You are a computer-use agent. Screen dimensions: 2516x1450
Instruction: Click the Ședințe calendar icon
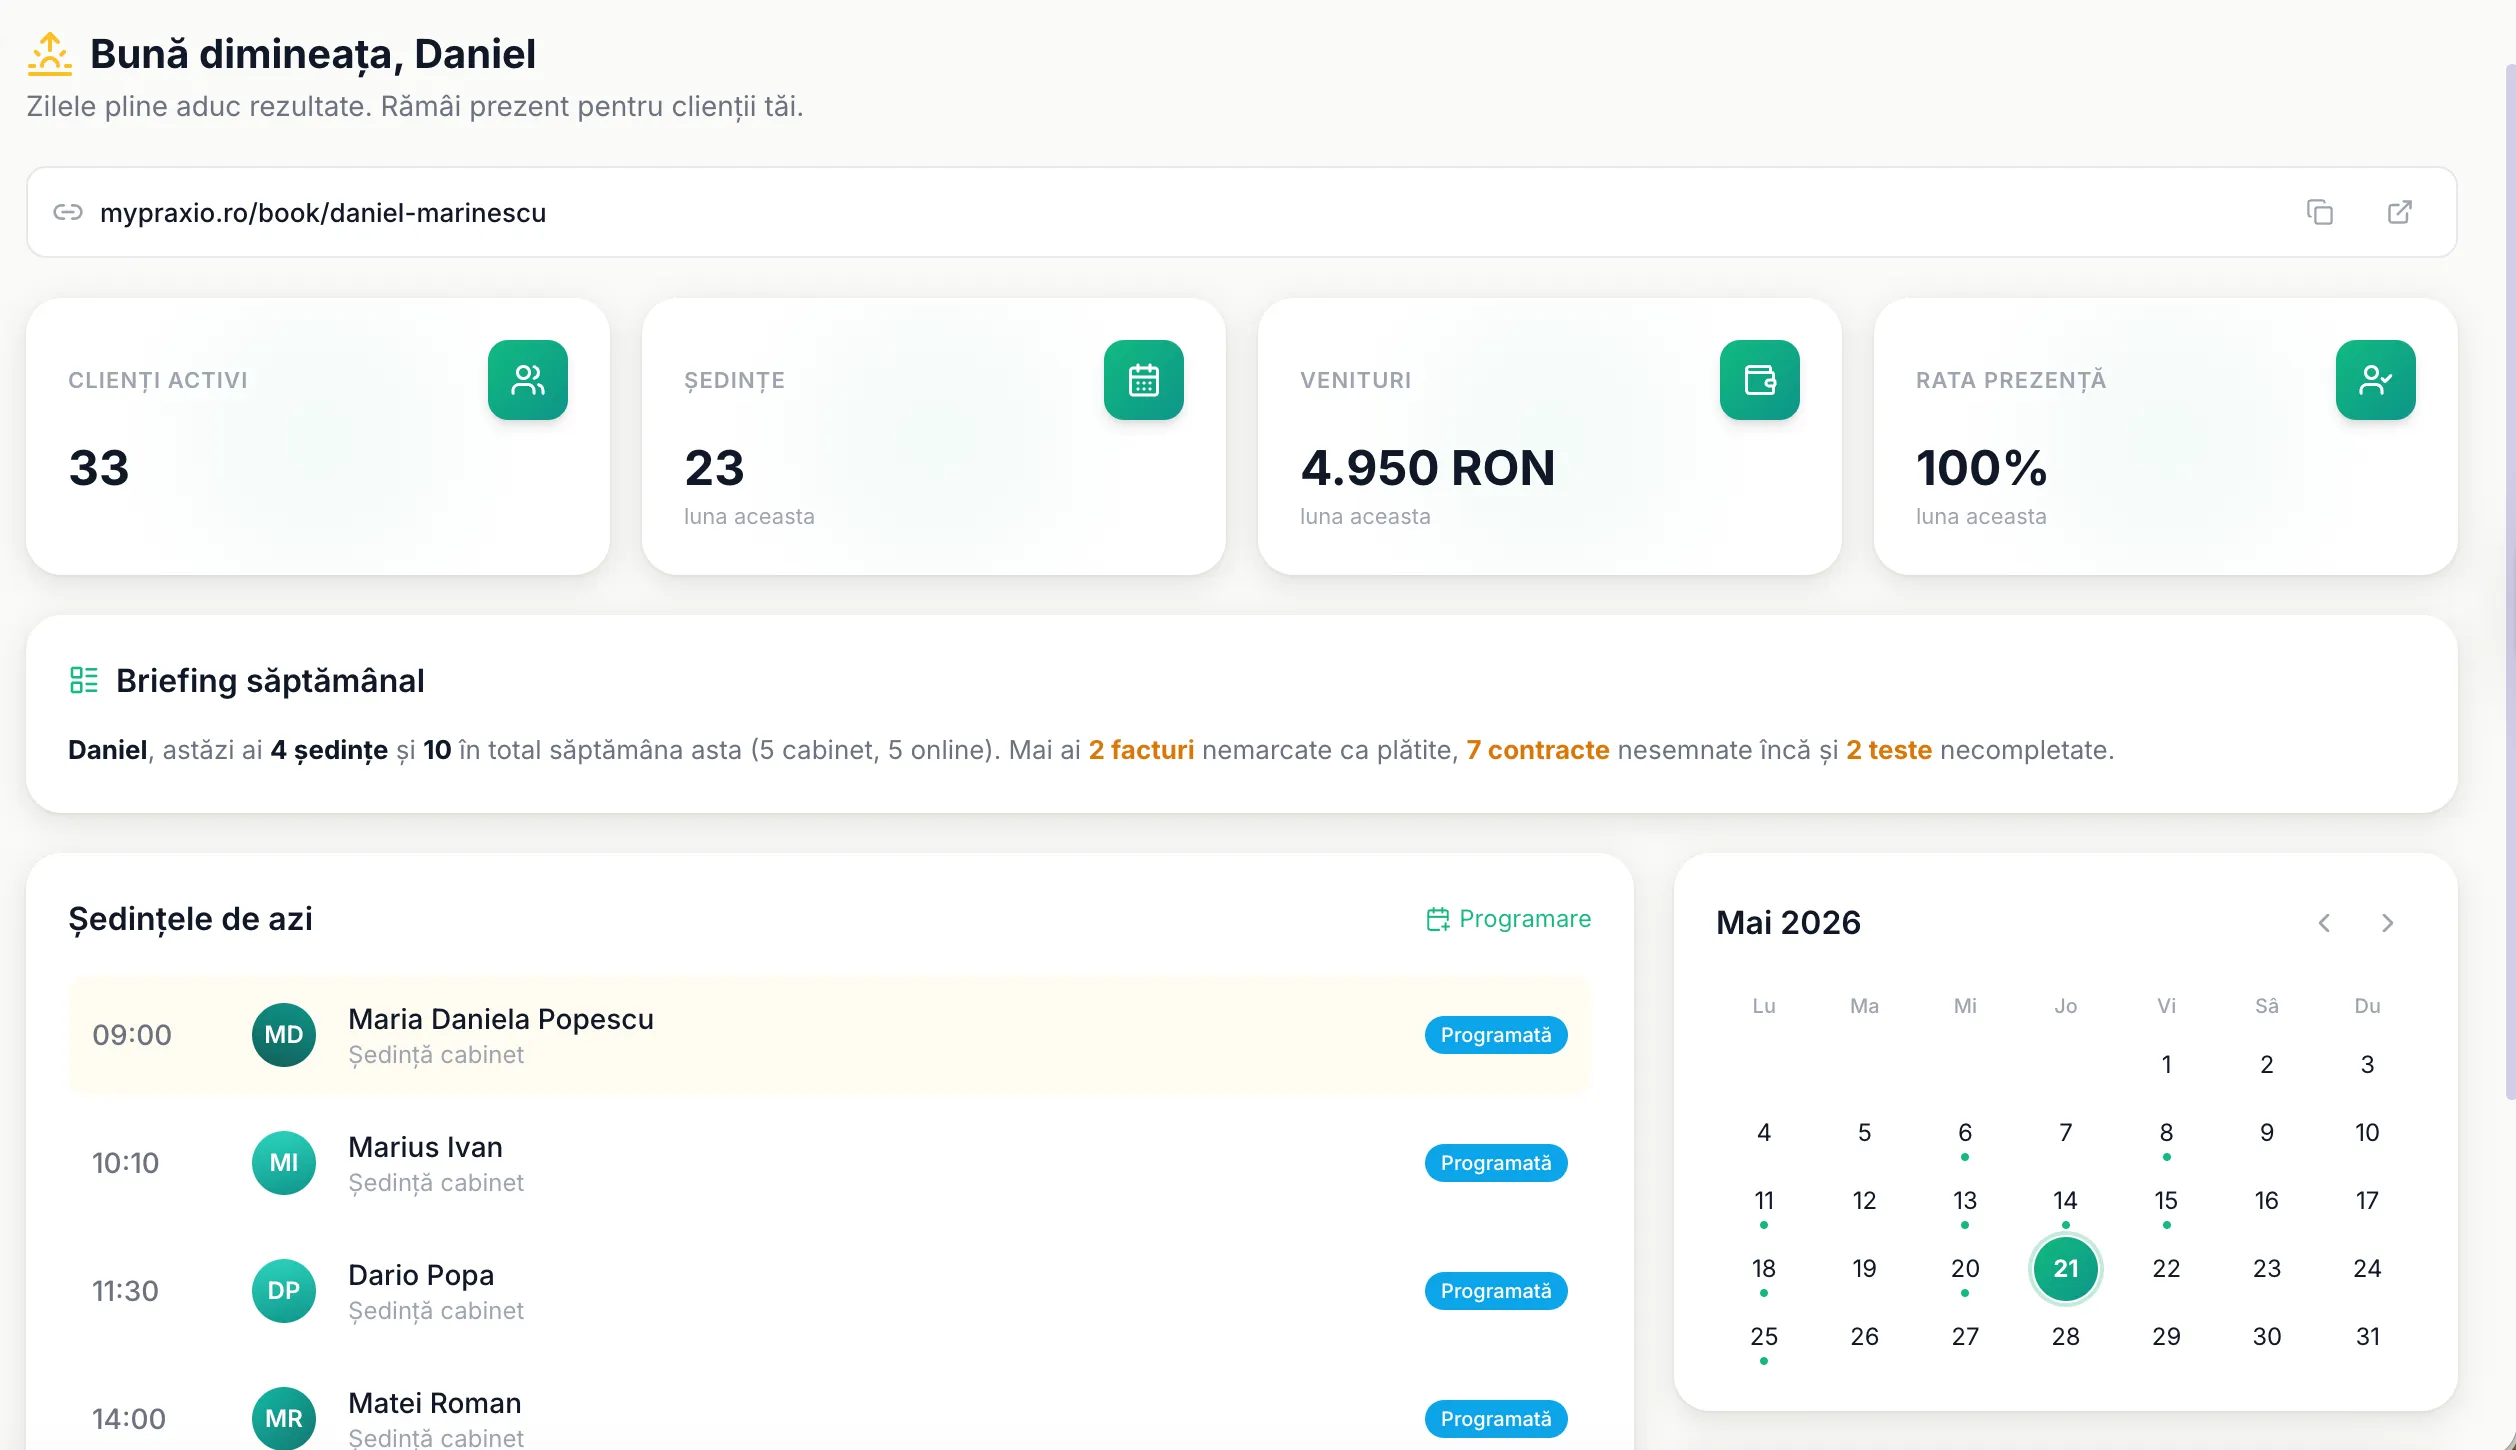pos(1144,380)
